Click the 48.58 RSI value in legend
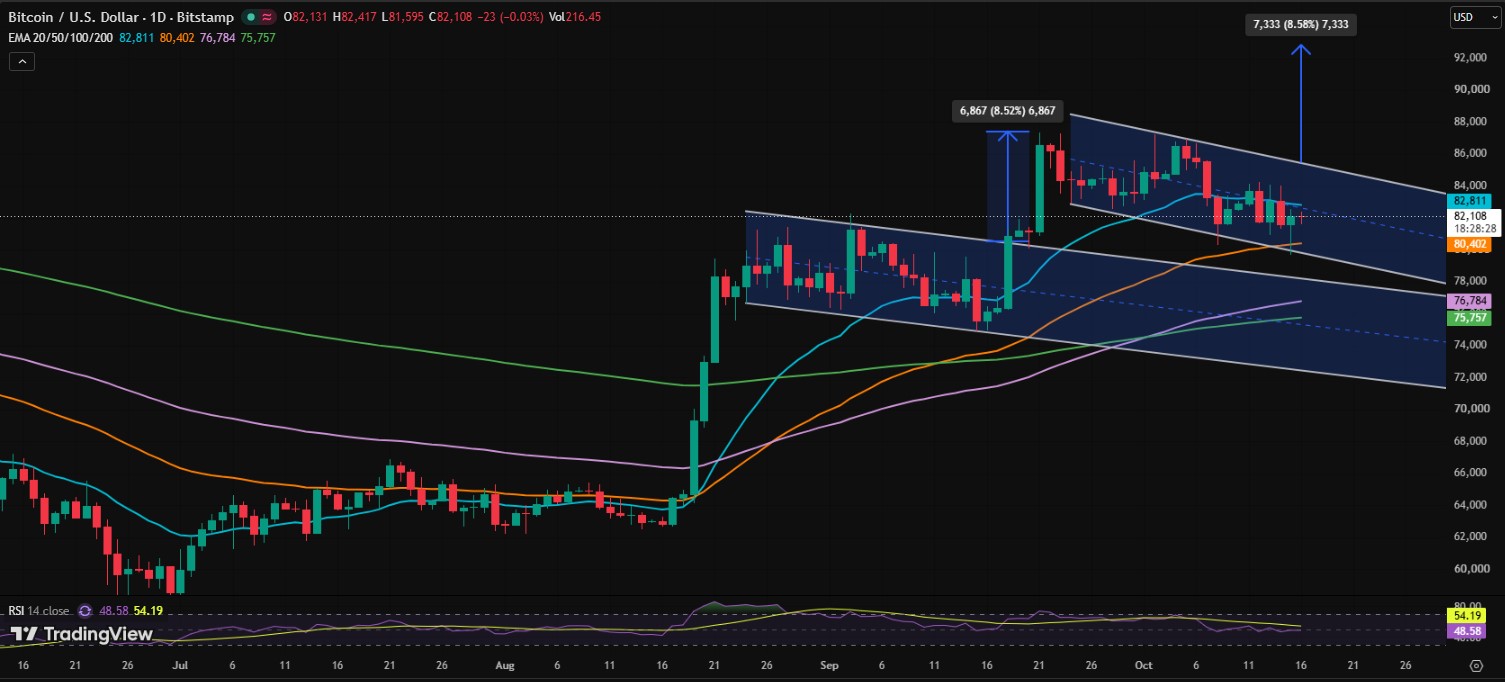This screenshot has height=682, width=1505. (x=113, y=610)
